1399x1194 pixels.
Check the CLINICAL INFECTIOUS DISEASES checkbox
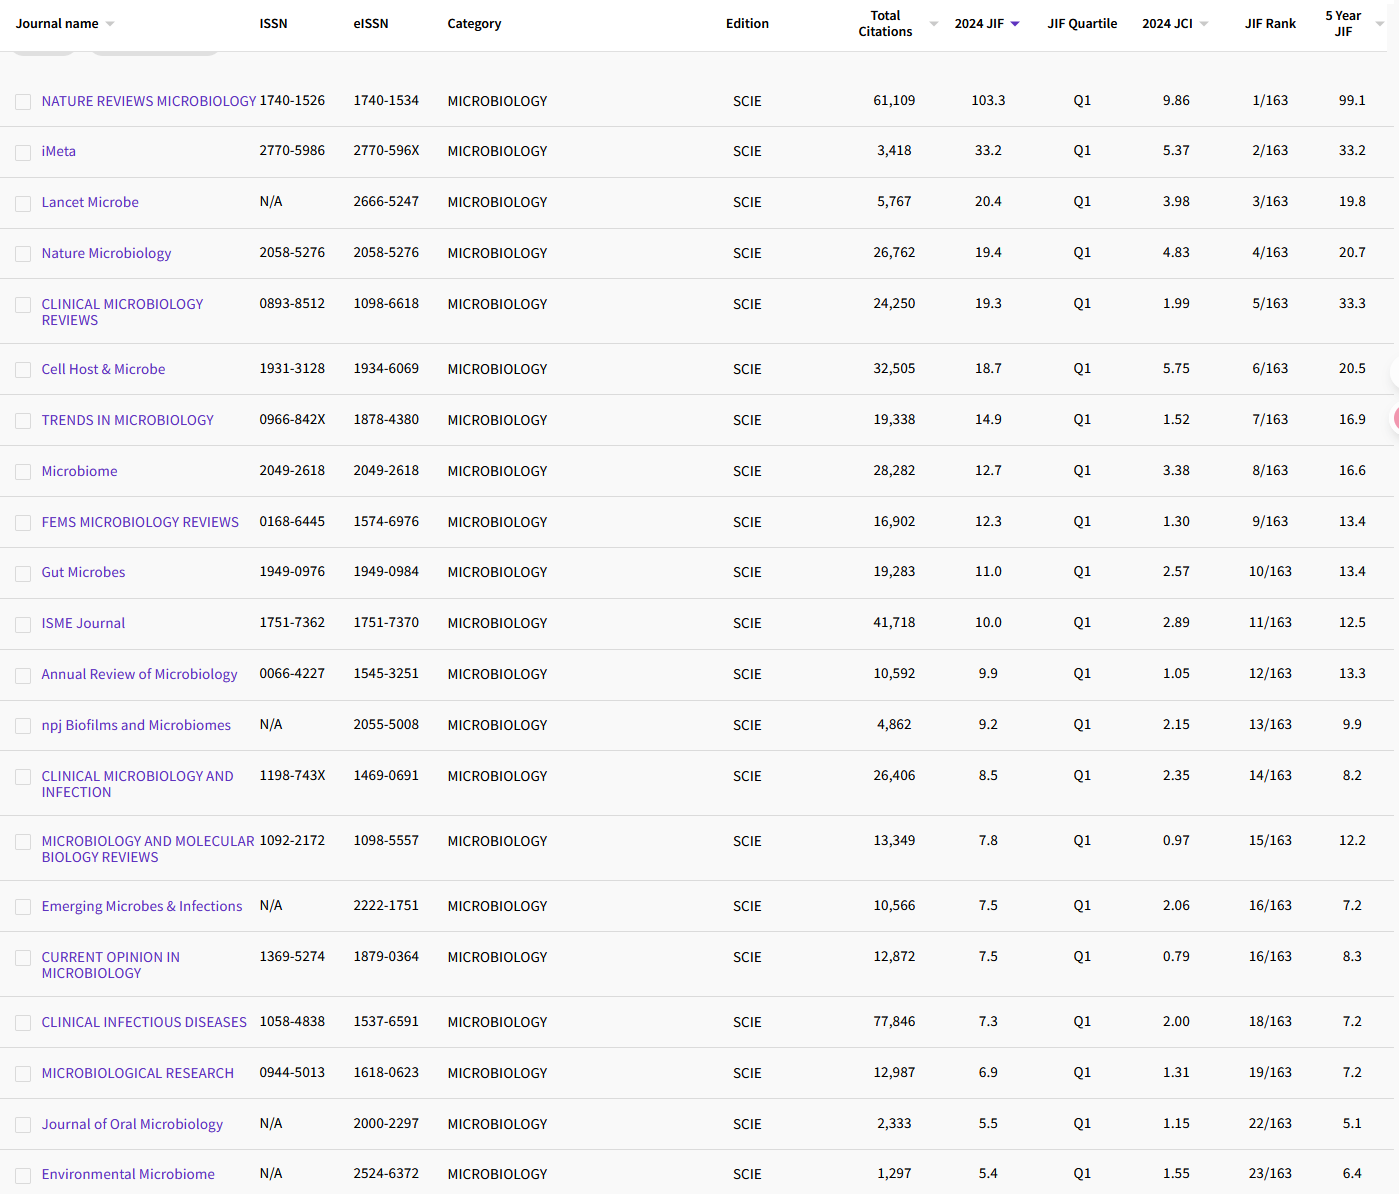(23, 1023)
